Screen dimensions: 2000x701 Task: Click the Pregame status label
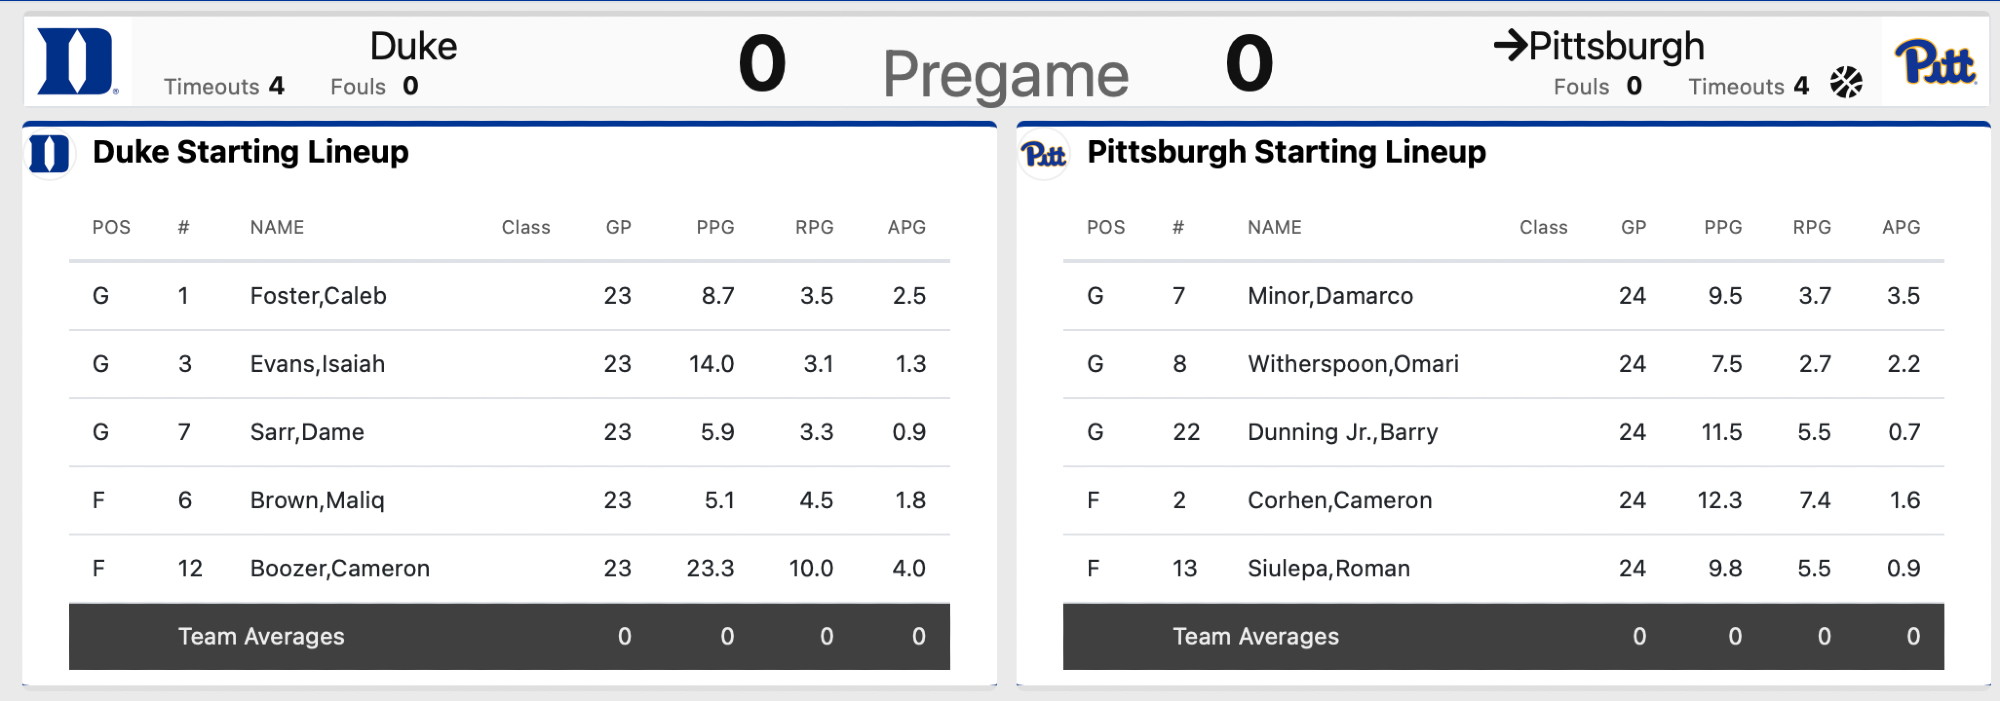pos(1005,75)
